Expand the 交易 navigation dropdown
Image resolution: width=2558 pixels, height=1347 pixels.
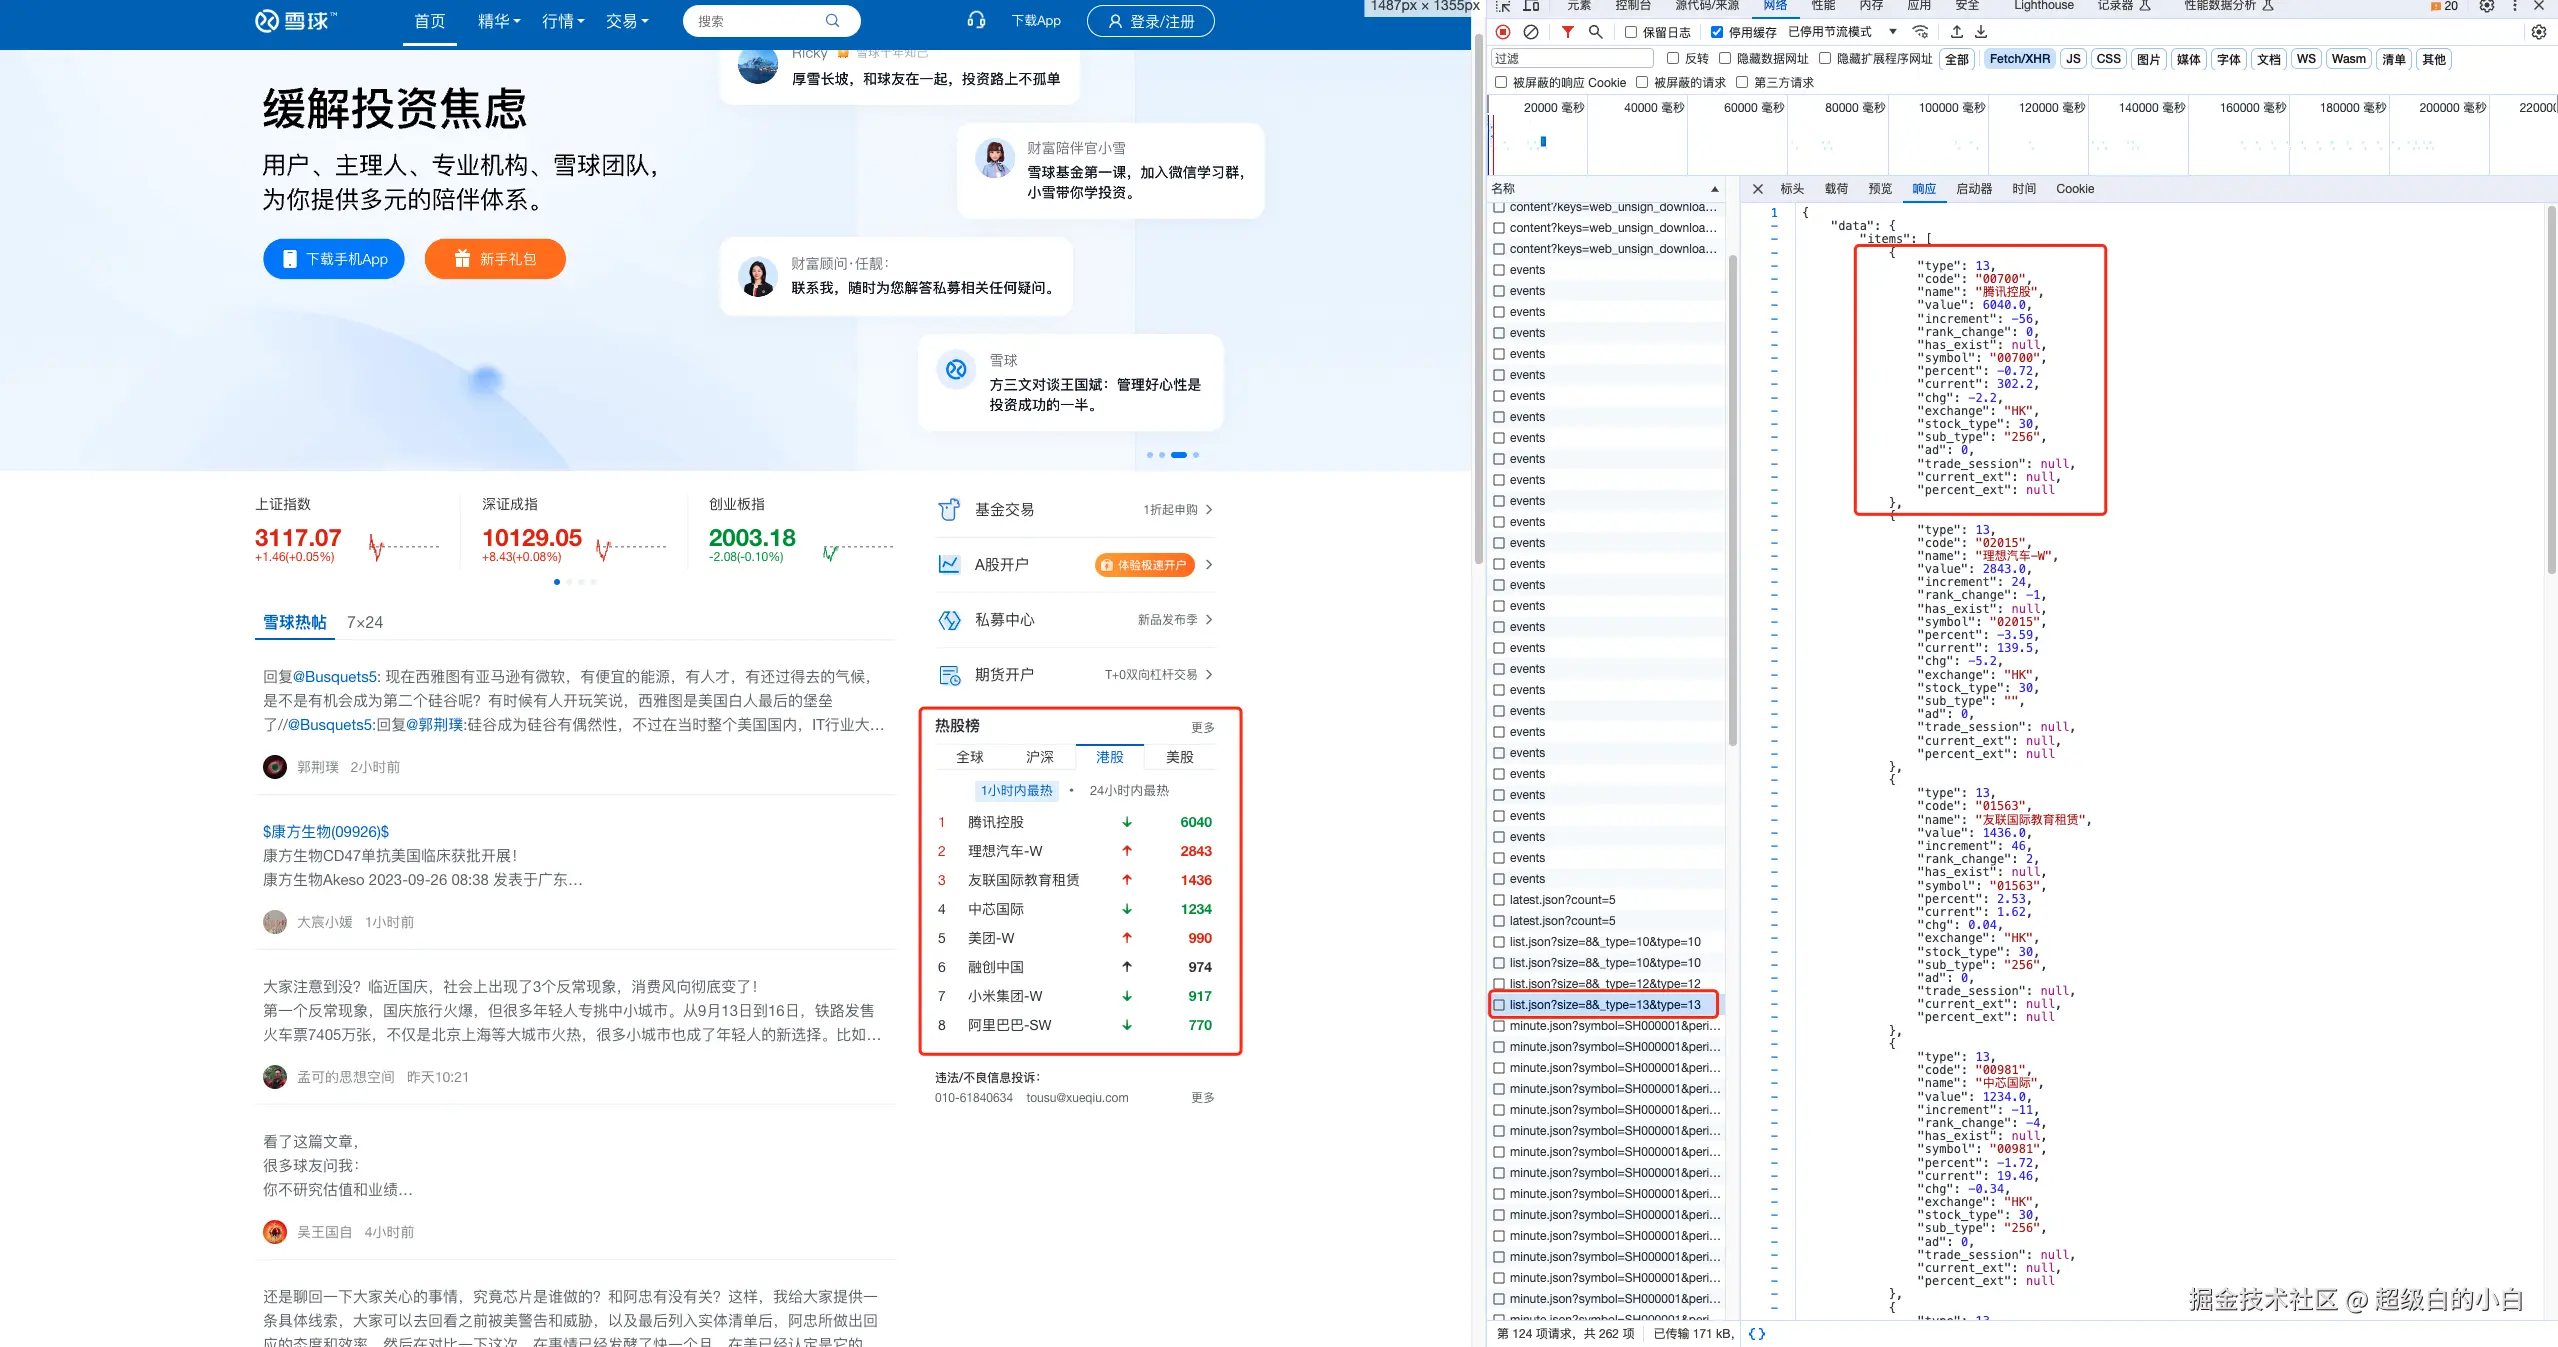tap(627, 21)
